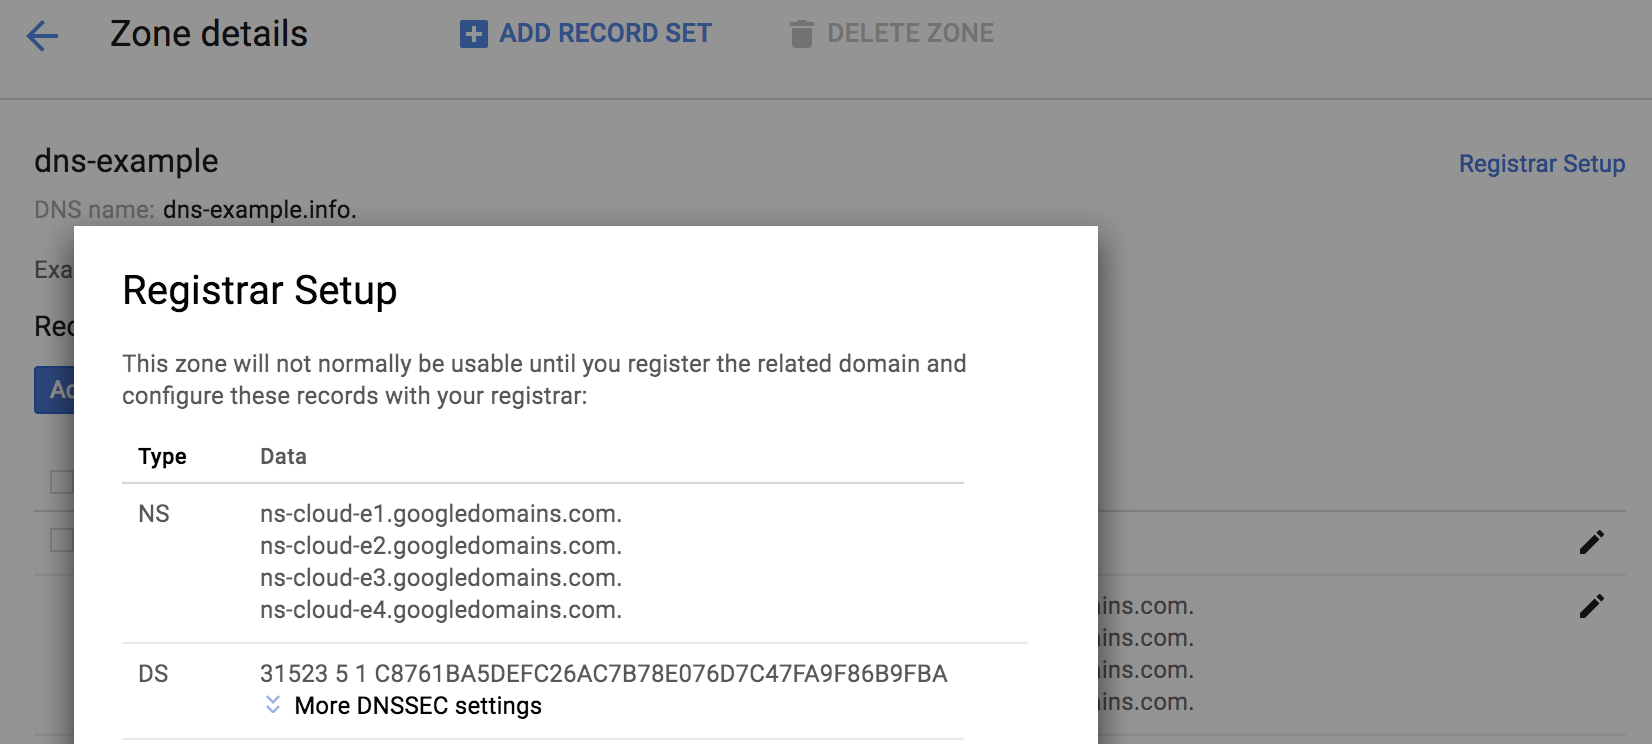This screenshot has height=744, width=1652.
Task: Open the Registrar Setup link
Action: (1542, 163)
